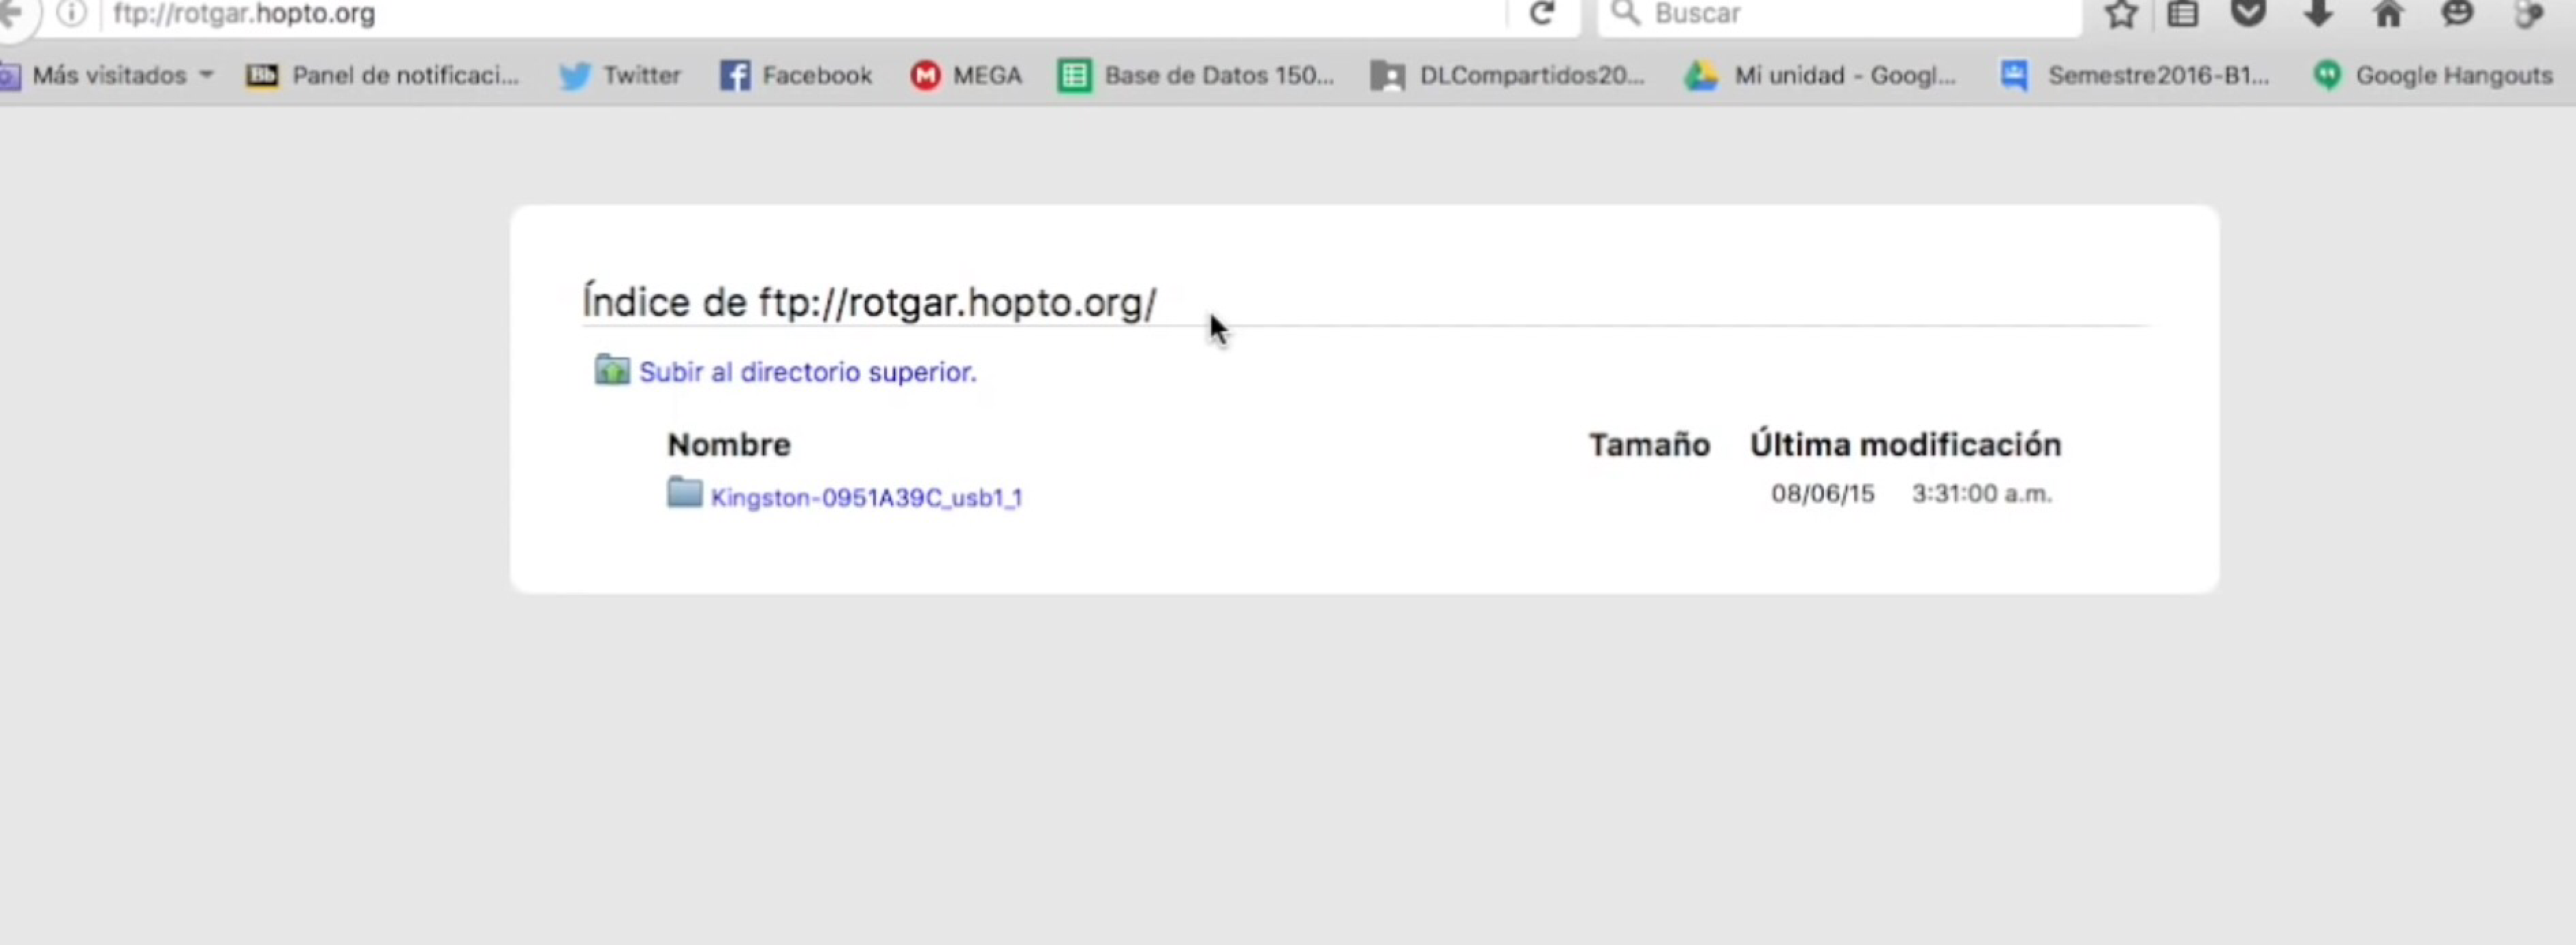Click the smiley chat toolbar icon
Screen dimensions: 2576x945
(2457, 13)
